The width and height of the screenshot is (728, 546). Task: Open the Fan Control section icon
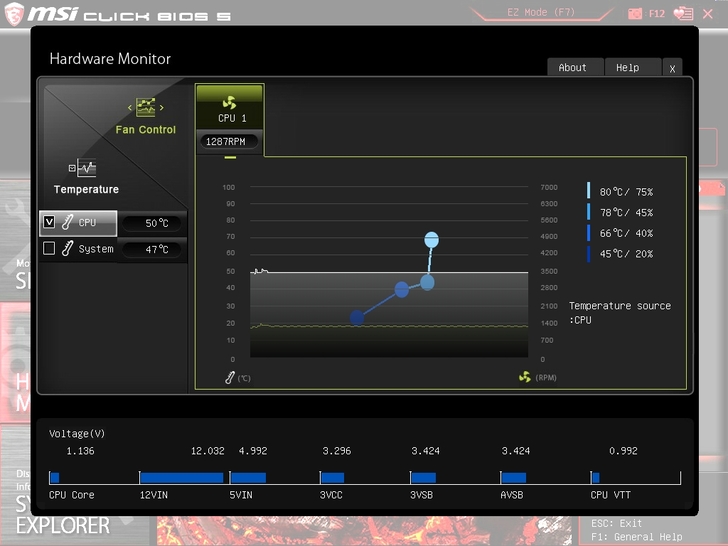click(x=145, y=107)
